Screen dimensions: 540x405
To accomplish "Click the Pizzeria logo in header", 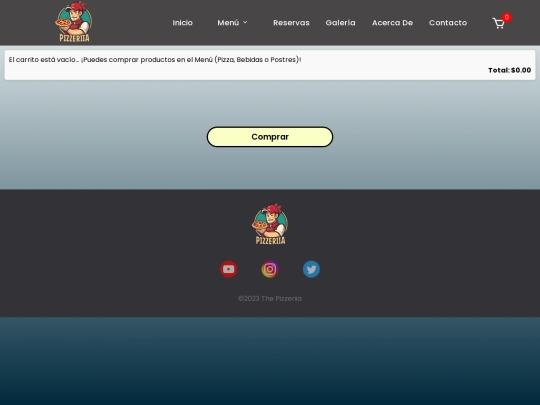I will (74, 22).
